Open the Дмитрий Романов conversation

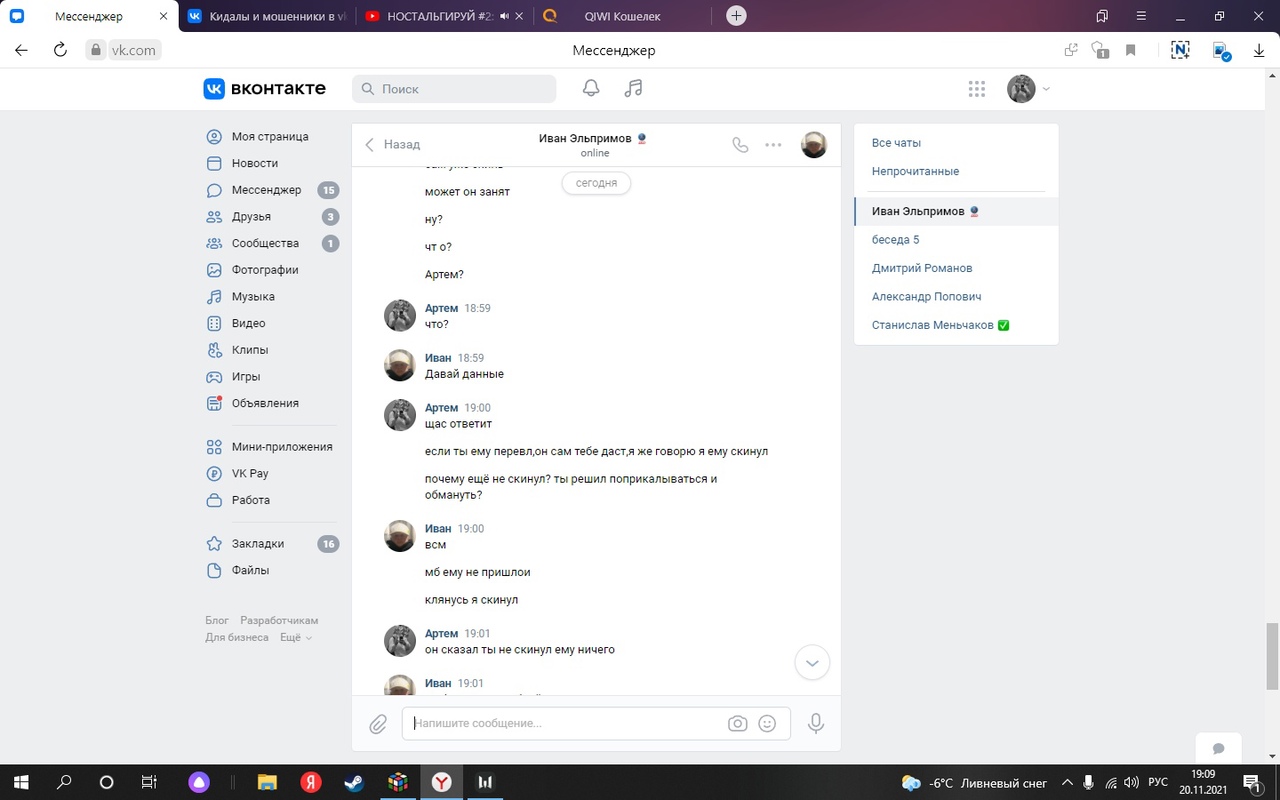(x=921, y=268)
